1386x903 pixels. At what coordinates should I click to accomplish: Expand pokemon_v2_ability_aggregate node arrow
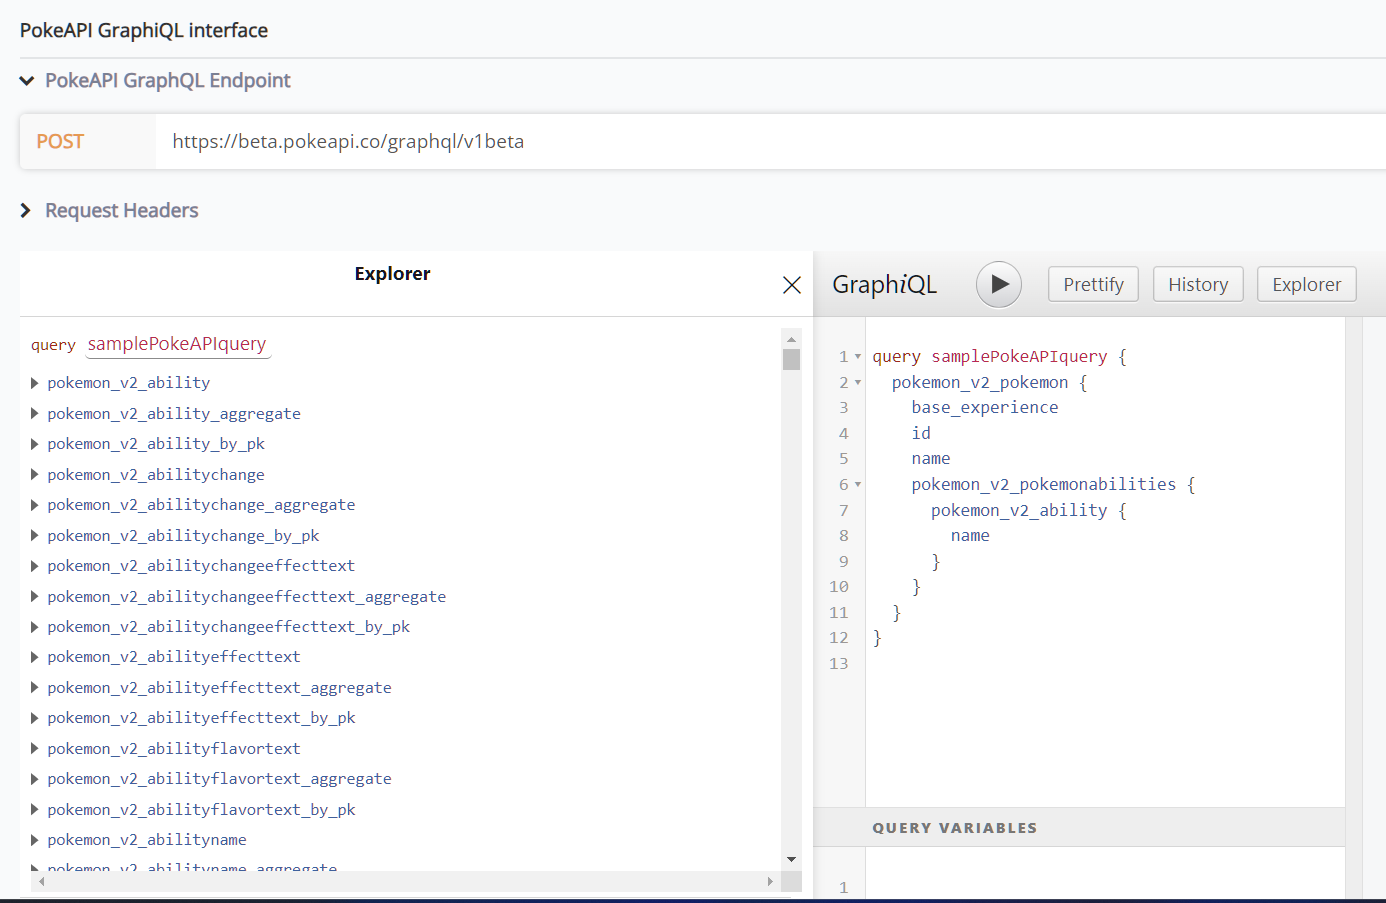tap(35, 413)
